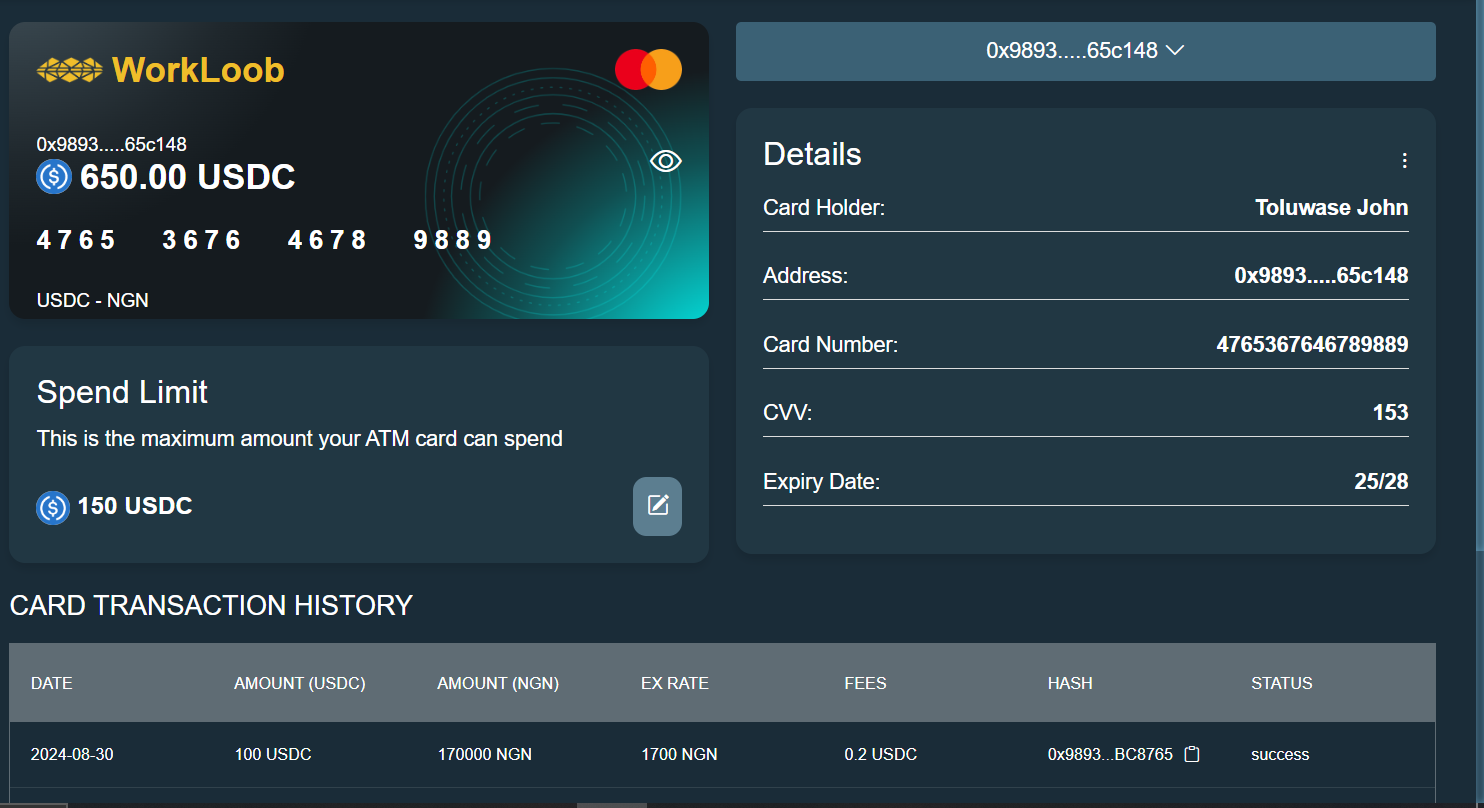1484x808 pixels.
Task: Click the horizontal scrollbar thumb at the bottom
Action: (x=612, y=805)
